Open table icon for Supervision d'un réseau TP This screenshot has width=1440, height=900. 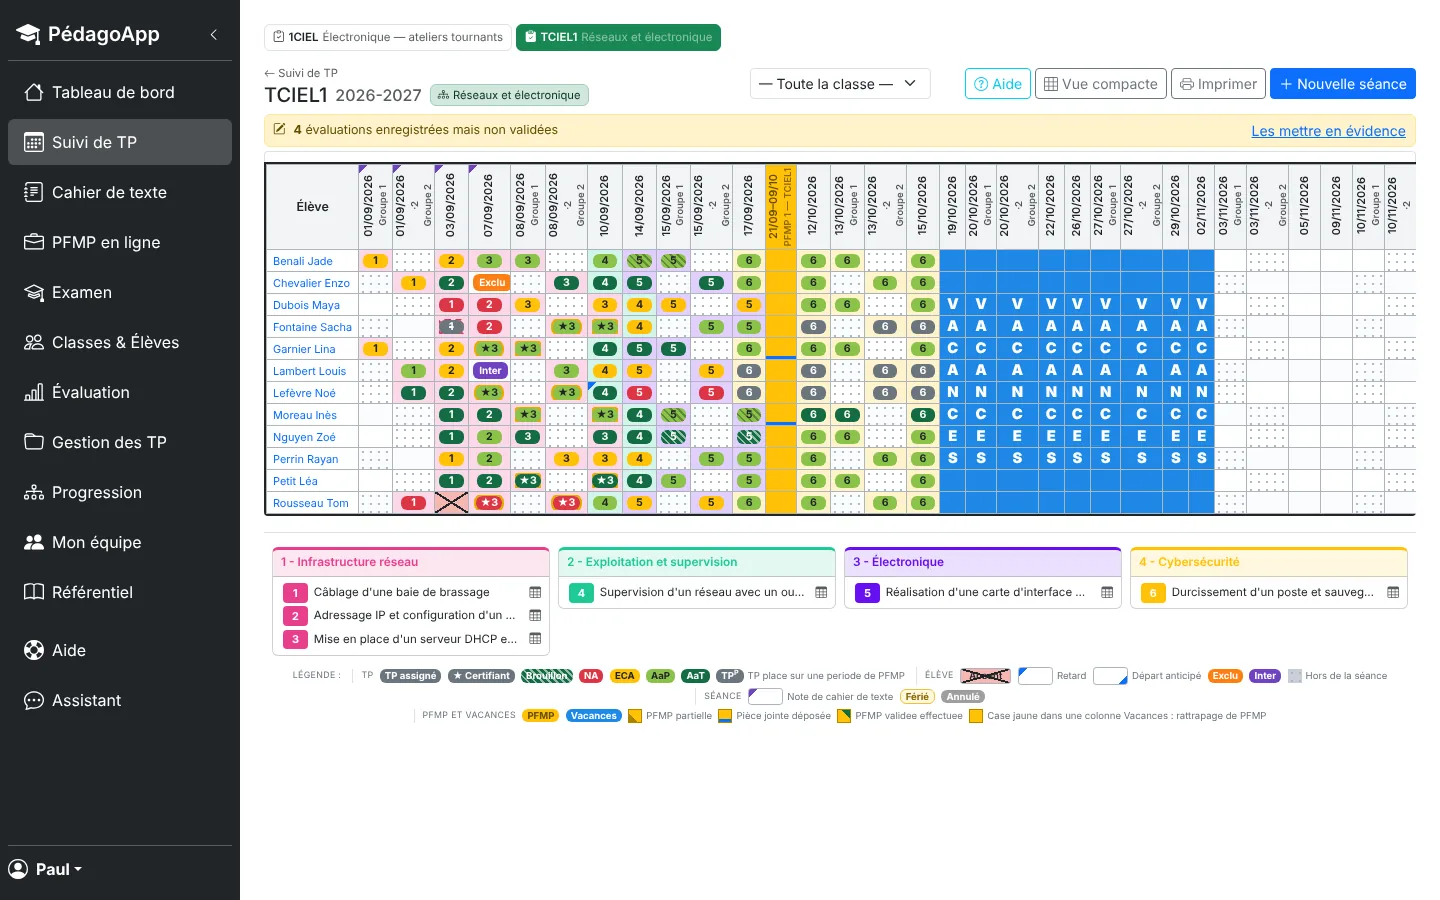821,592
